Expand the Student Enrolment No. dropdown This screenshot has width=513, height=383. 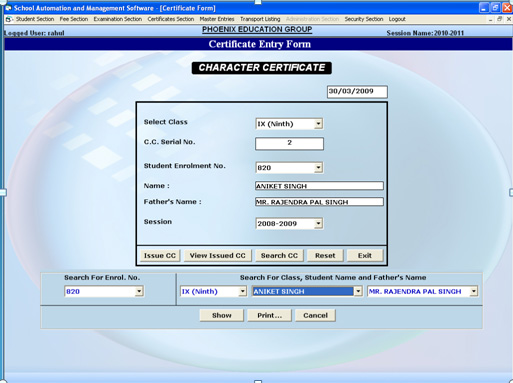coord(318,167)
